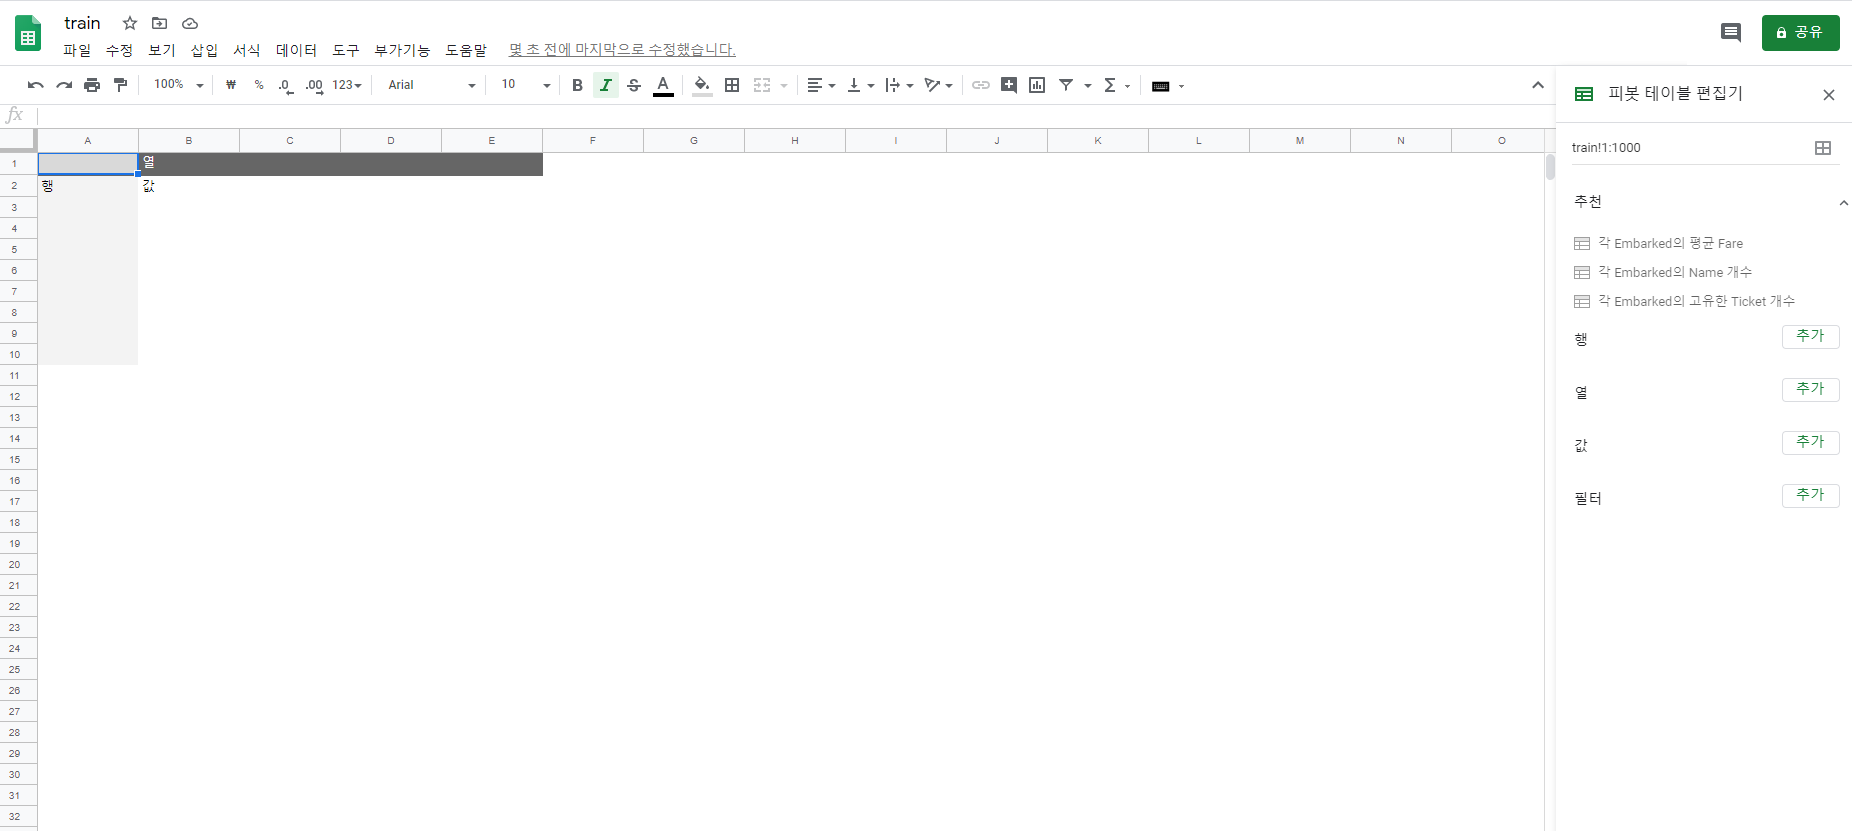Open the font size 10 dropdown
The height and width of the screenshot is (831, 1852).
click(526, 85)
